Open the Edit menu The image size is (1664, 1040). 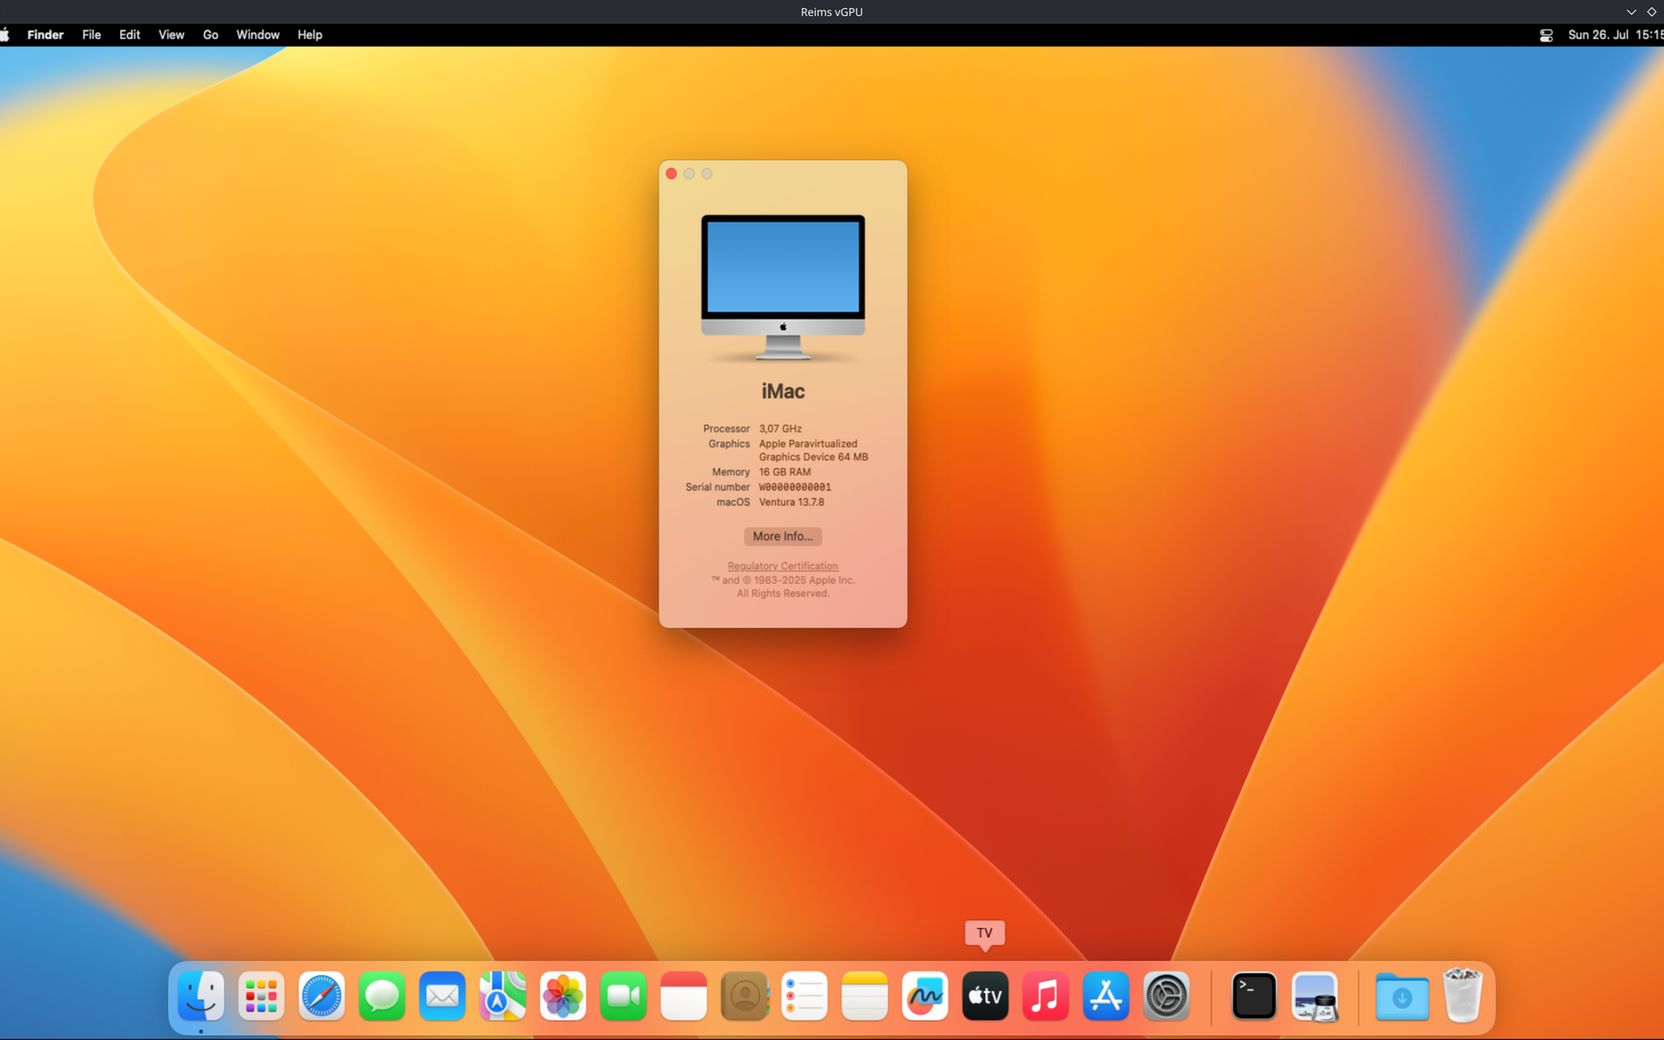pos(130,35)
